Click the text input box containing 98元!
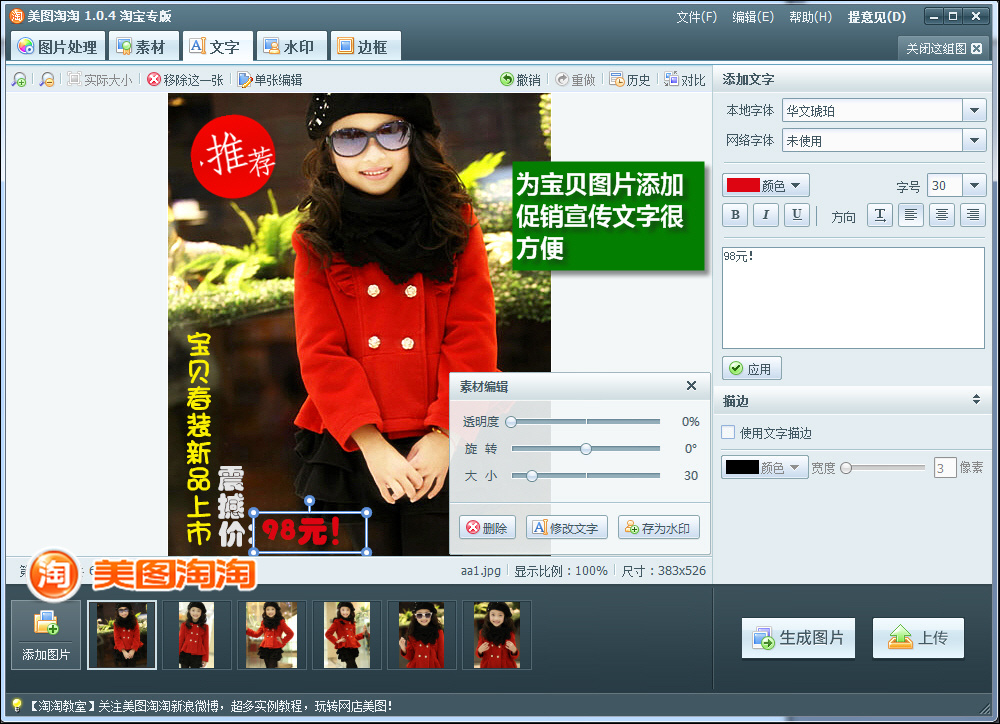This screenshot has width=1000, height=724. point(853,298)
